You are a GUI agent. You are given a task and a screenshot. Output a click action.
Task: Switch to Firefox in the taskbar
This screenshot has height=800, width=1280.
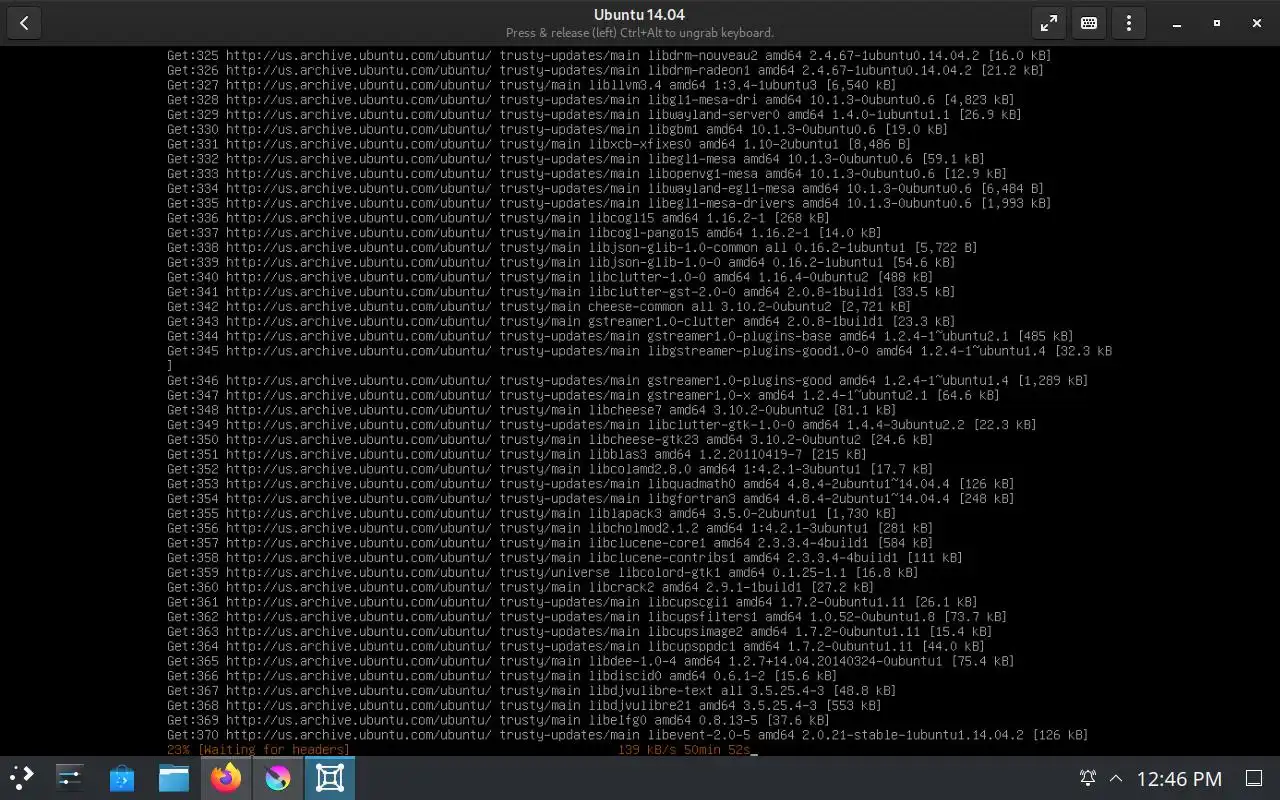[226, 778]
